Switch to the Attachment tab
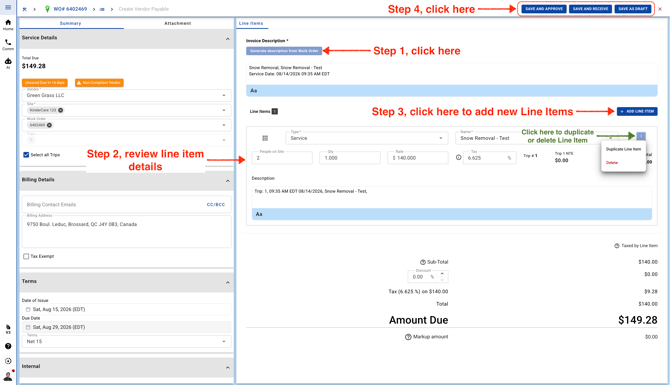The width and height of the screenshot is (670, 385). click(178, 24)
